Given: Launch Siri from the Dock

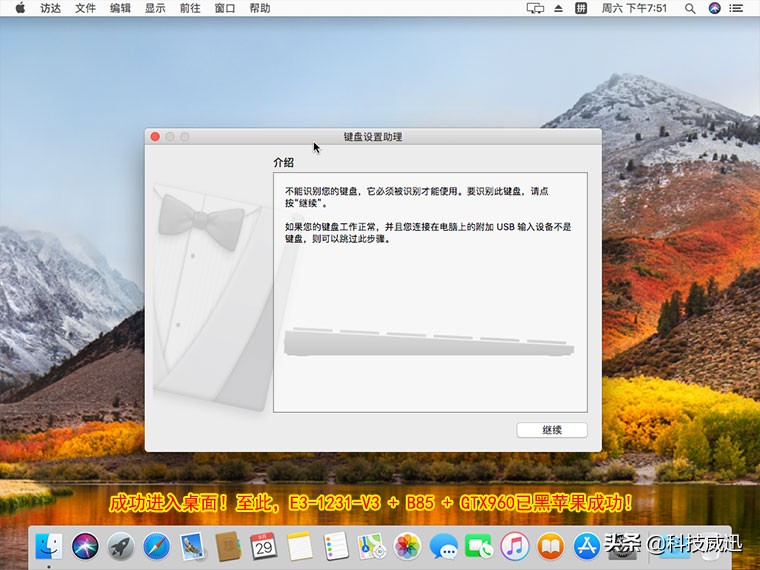Looking at the screenshot, I should [x=85, y=546].
